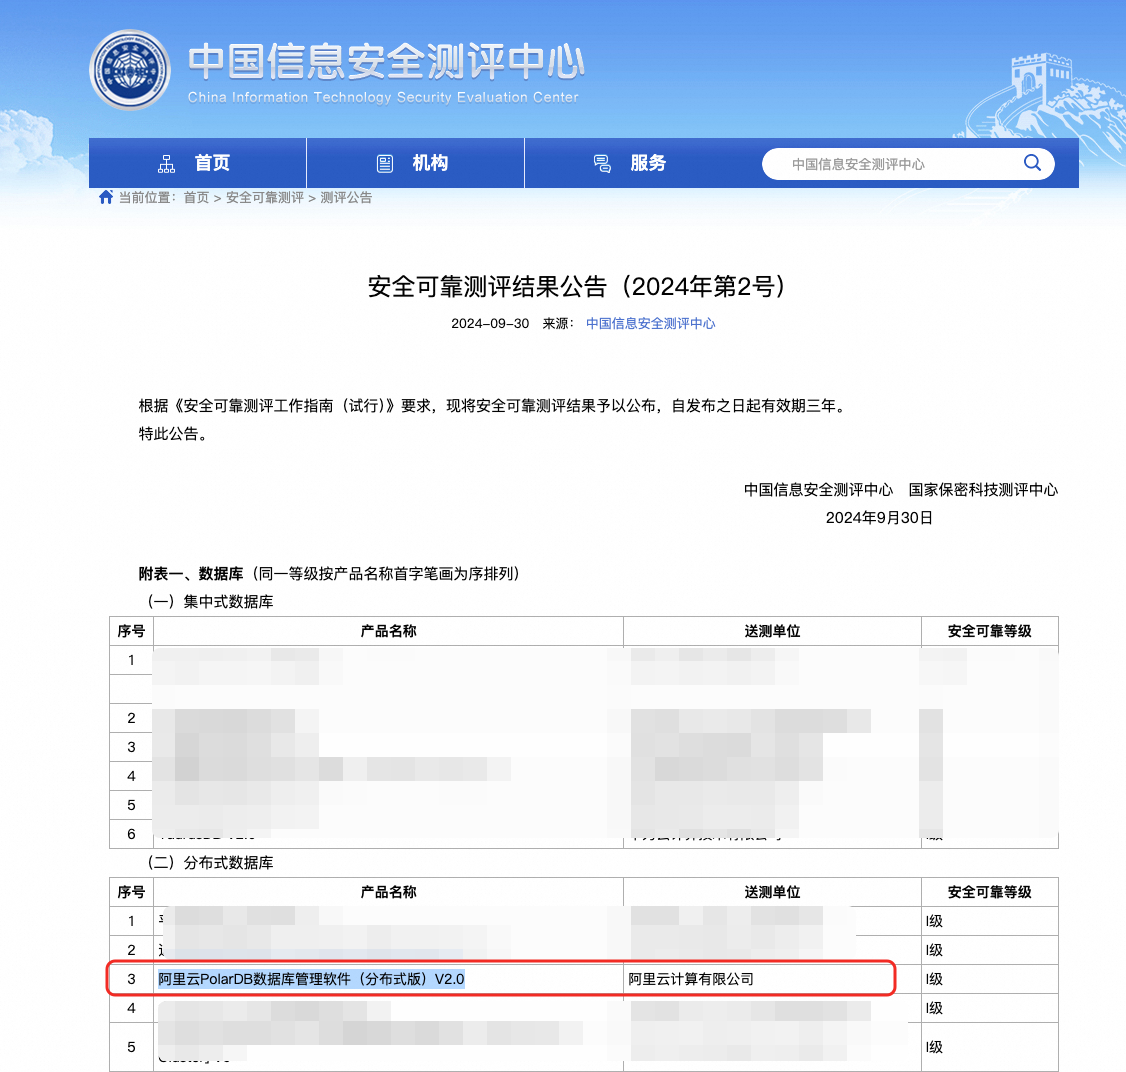The image size is (1126, 1072).
Task: Click 产品名称 header in 分布式 table
Action: click(x=388, y=892)
